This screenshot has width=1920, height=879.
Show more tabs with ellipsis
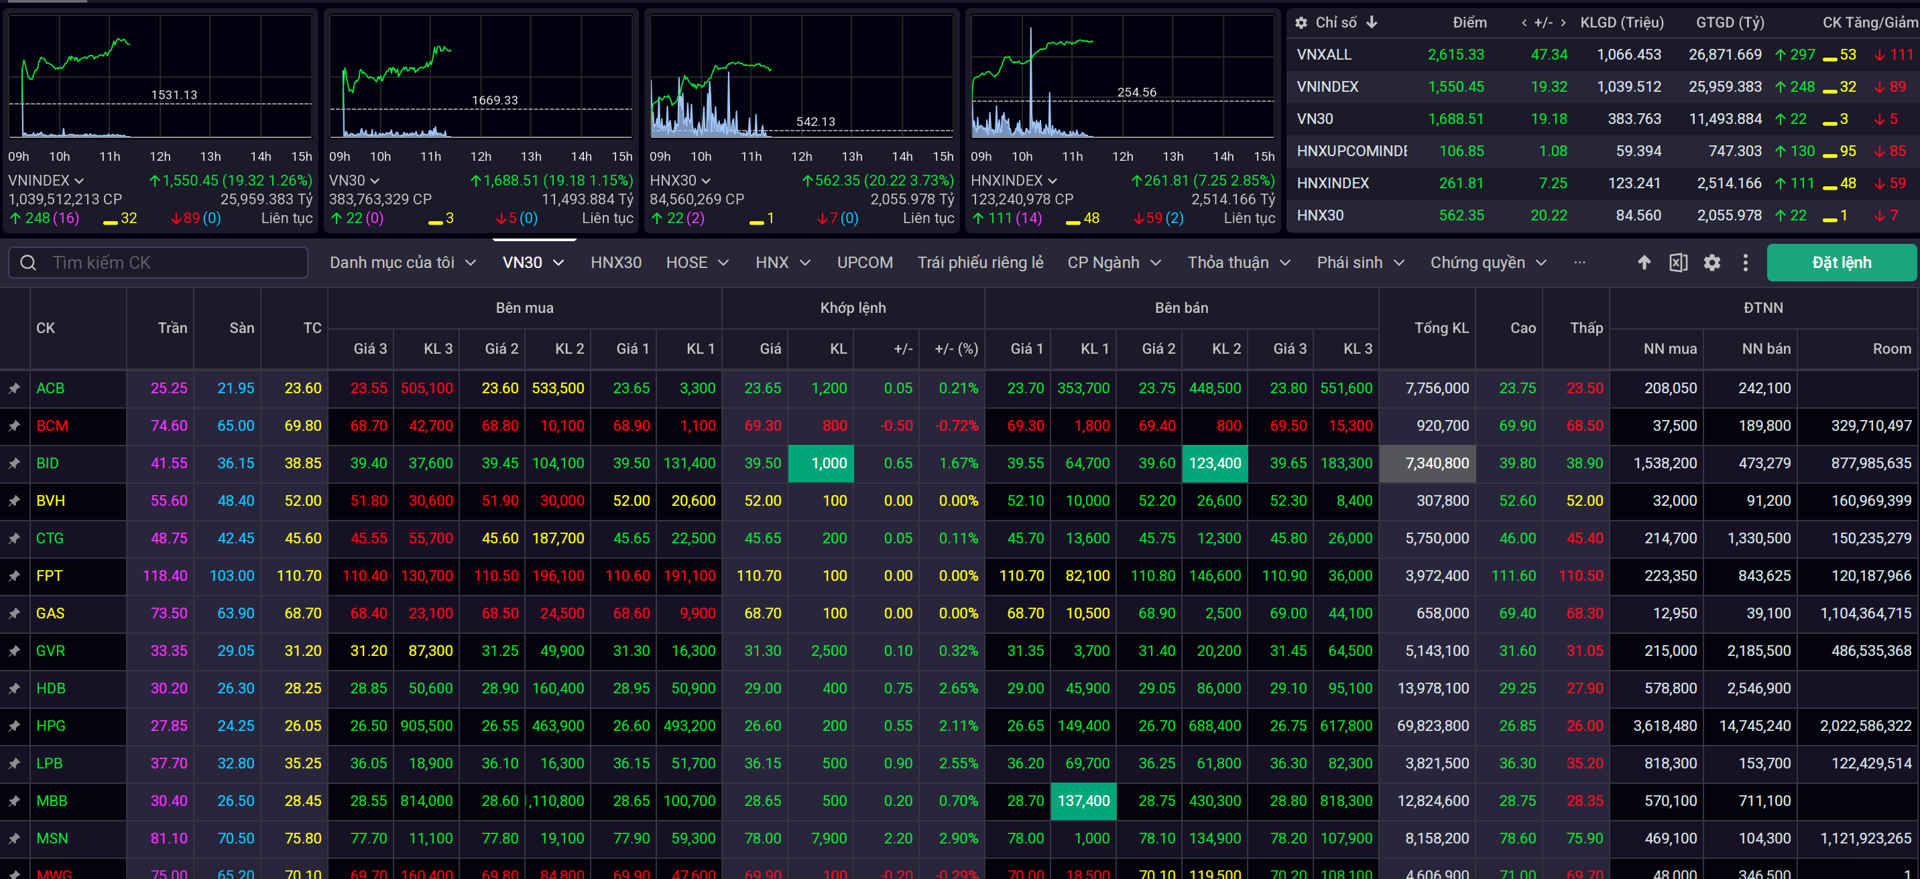1579,262
